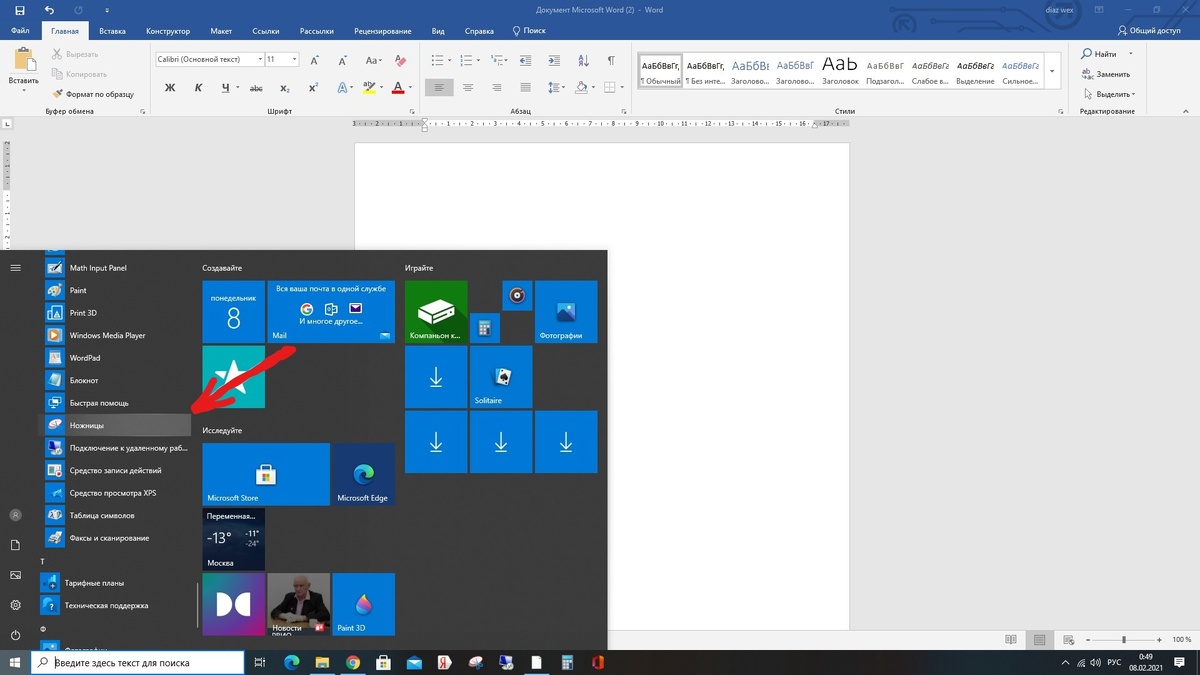Image resolution: width=1200 pixels, height=675 pixels.
Task: Show or hide paragraph marks (¶)
Action: (x=611, y=60)
